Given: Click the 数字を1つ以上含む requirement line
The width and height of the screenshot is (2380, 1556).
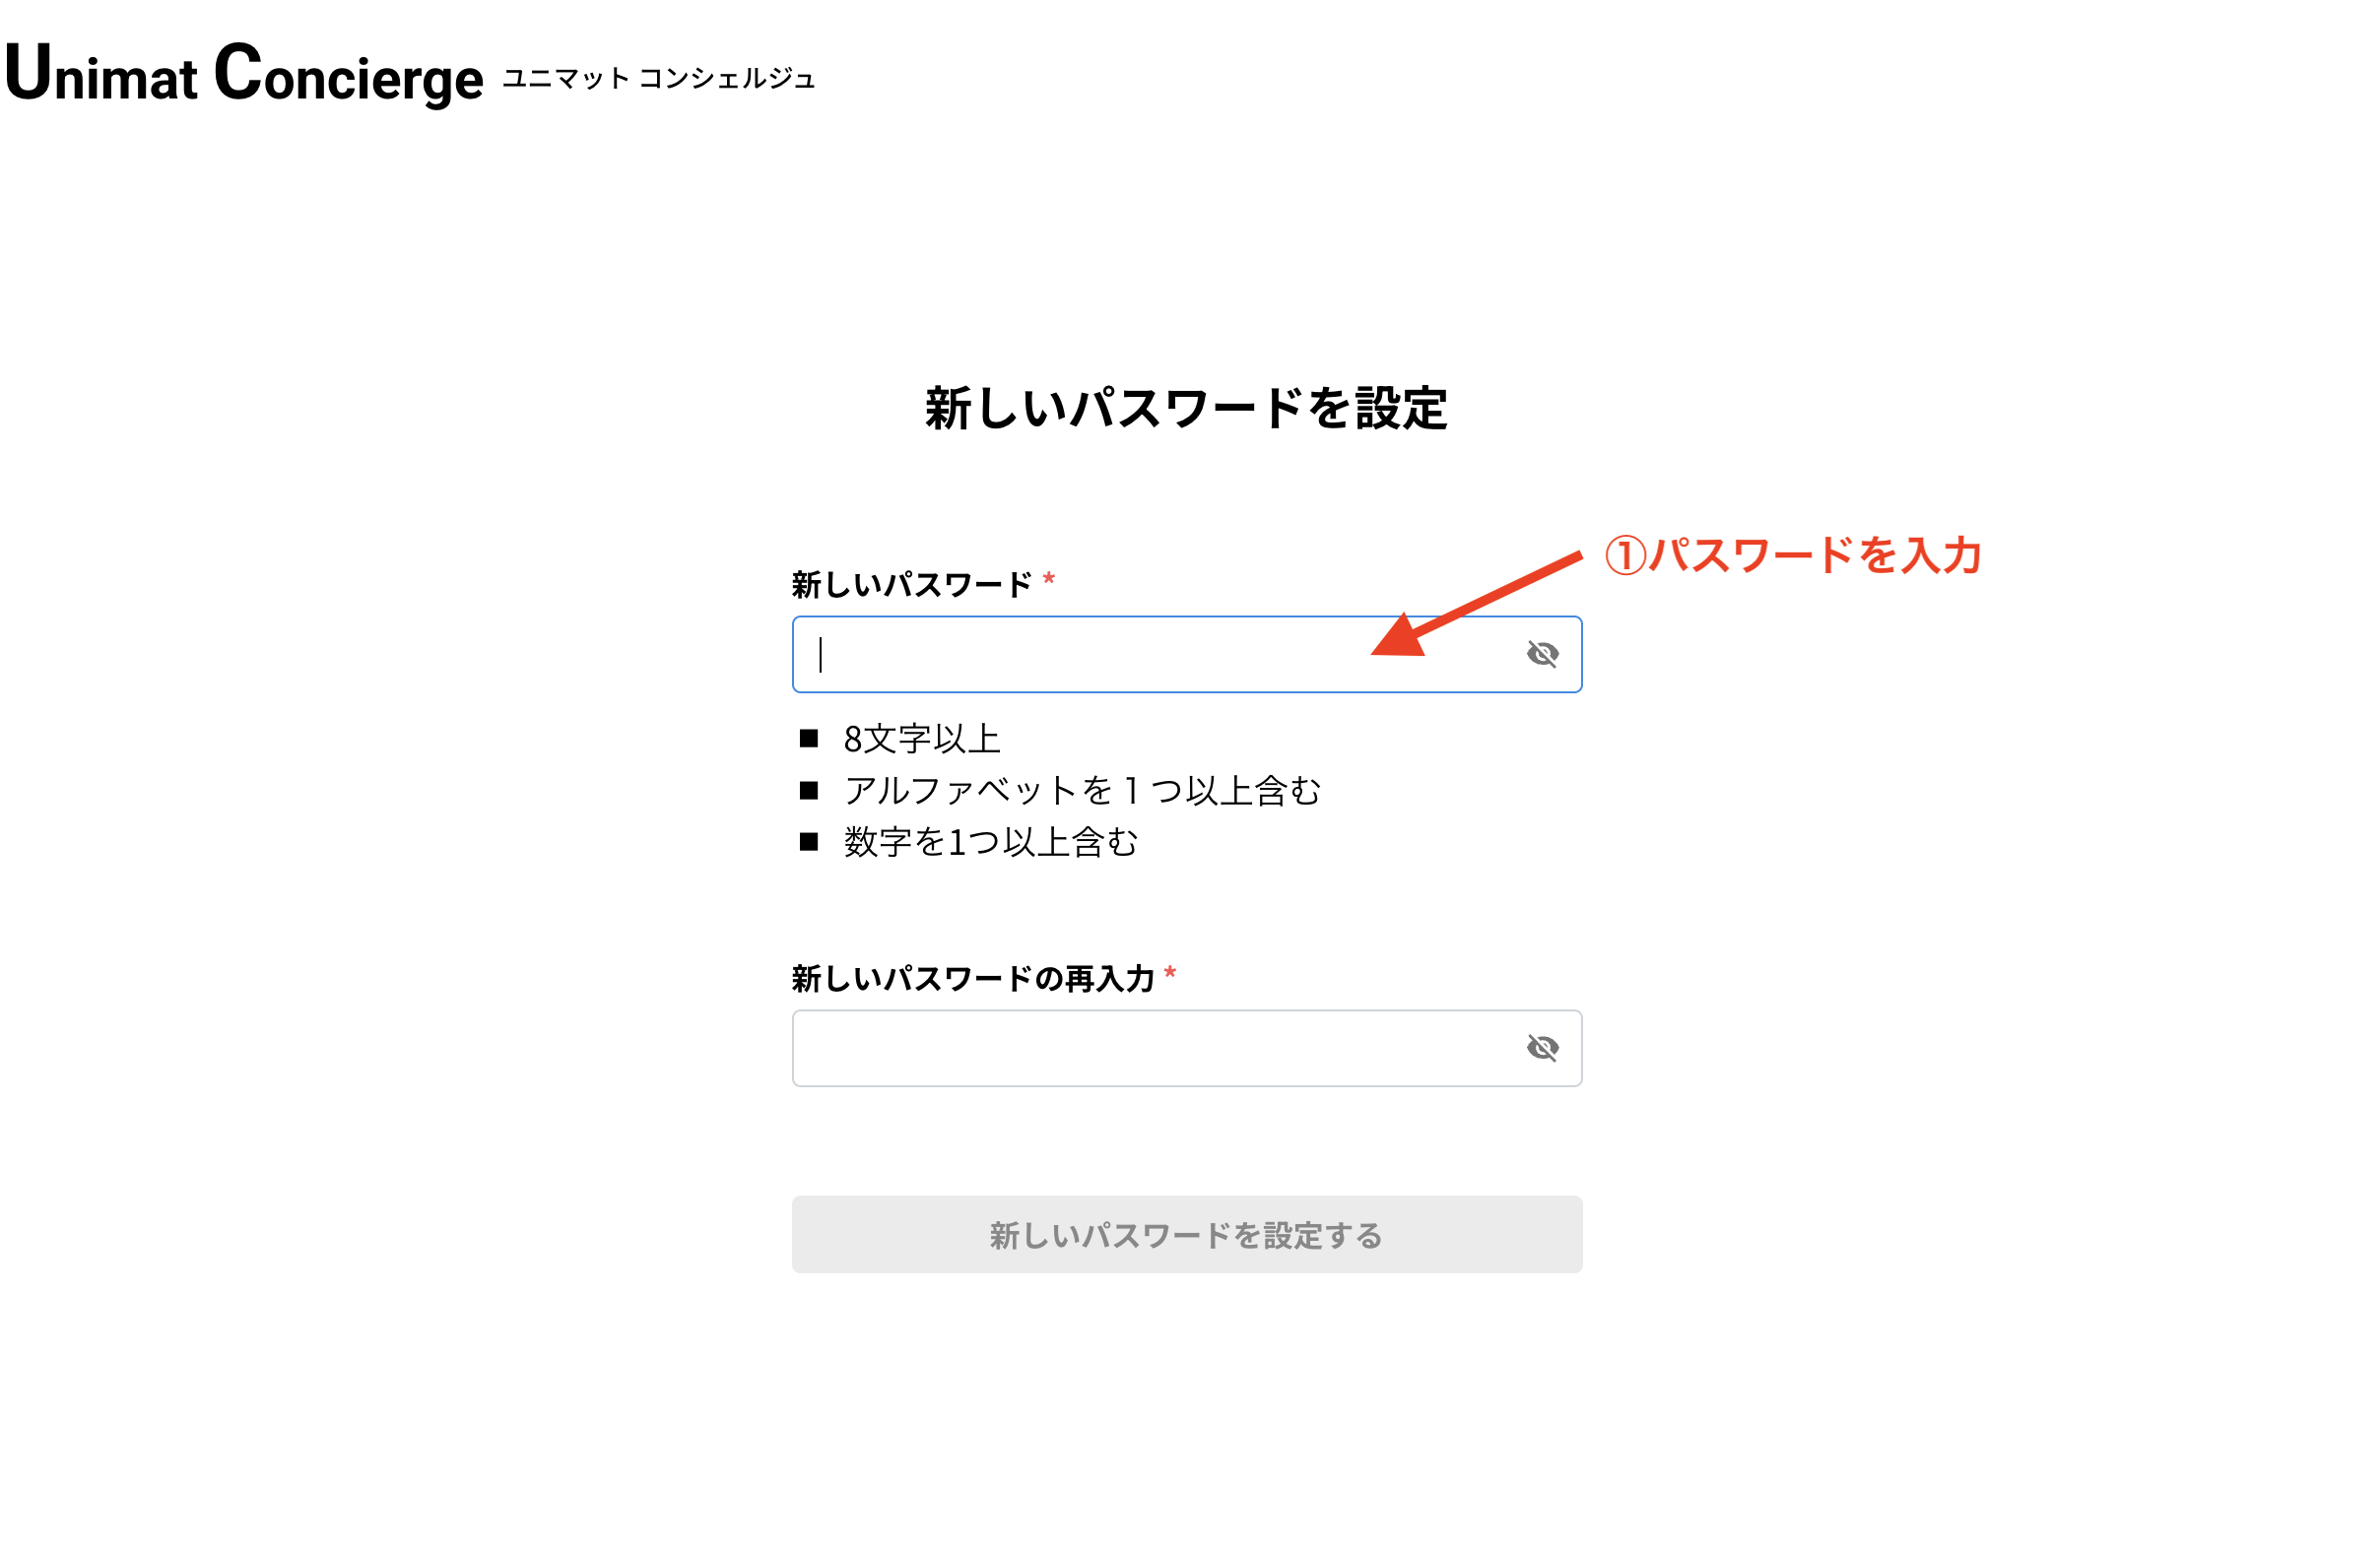Looking at the screenshot, I should [990, 843].
